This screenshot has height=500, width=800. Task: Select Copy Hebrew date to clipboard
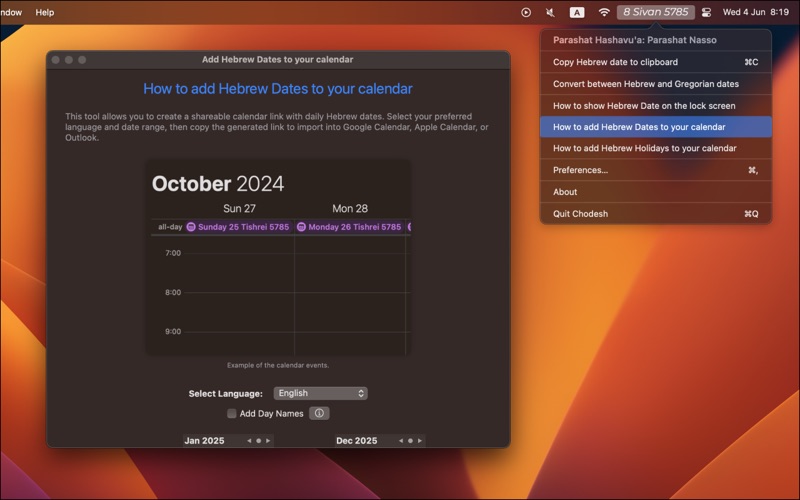[656, 62]
